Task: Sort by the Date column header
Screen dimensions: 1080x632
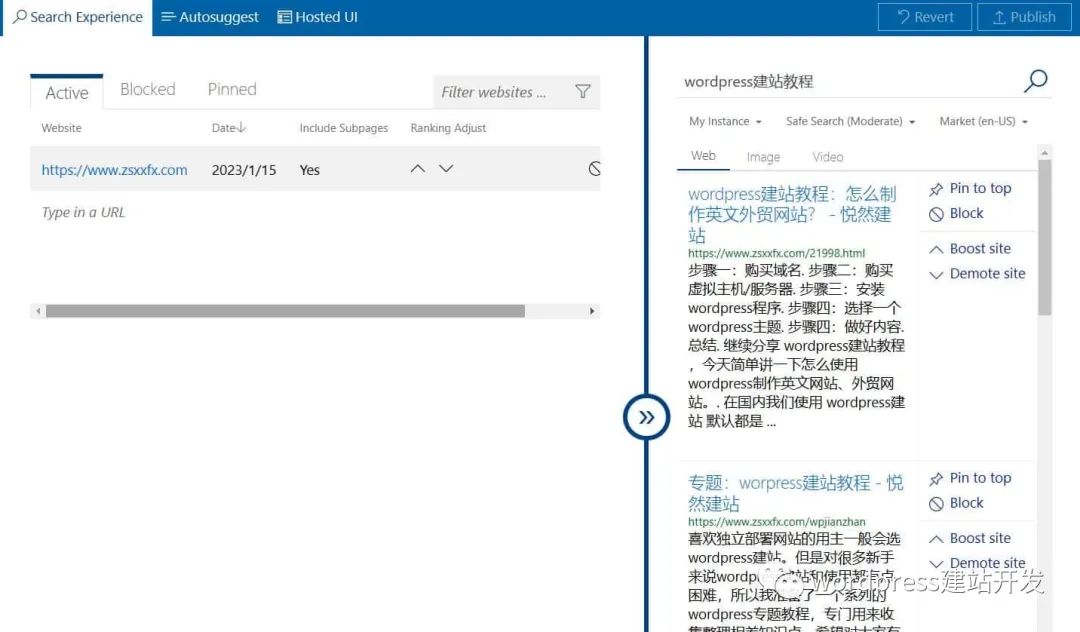Action: pyautogui.click(x=229, y=128)
